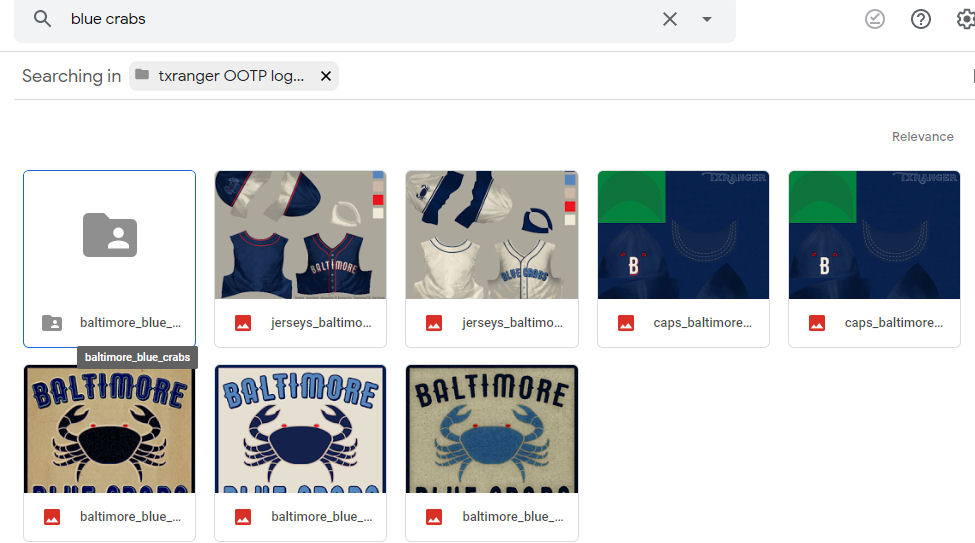Open the baltimore_blue_crabs shared folder
Screen dimensions: 975x543
[x=109, y=236]
